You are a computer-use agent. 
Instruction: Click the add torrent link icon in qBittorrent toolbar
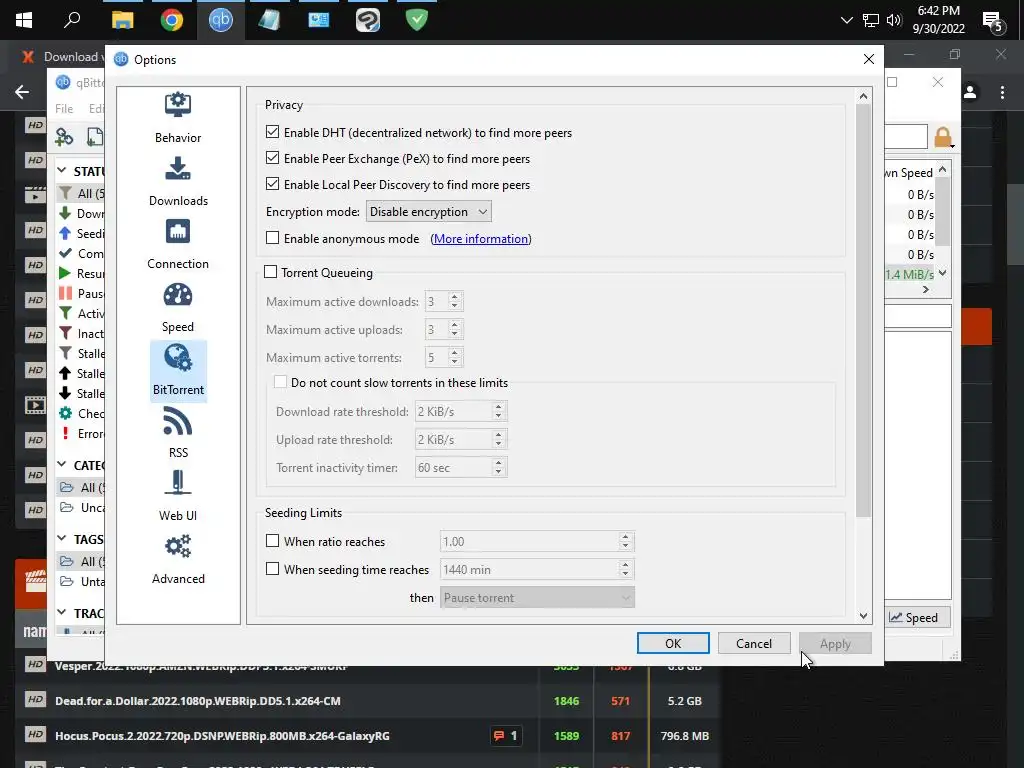pyautogui.click(x=64, y=136)
